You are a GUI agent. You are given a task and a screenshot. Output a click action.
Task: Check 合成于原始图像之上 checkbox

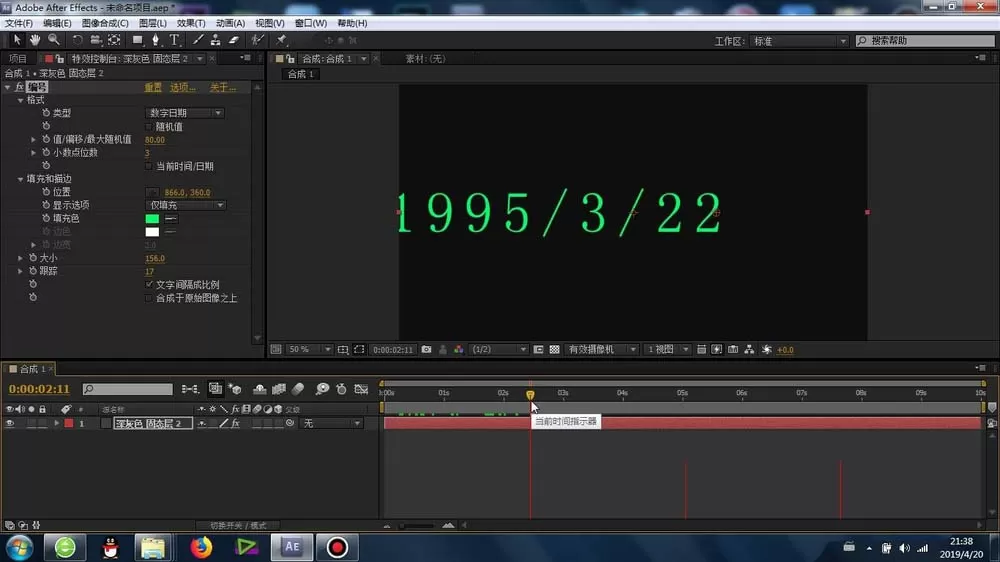point(149,298)
